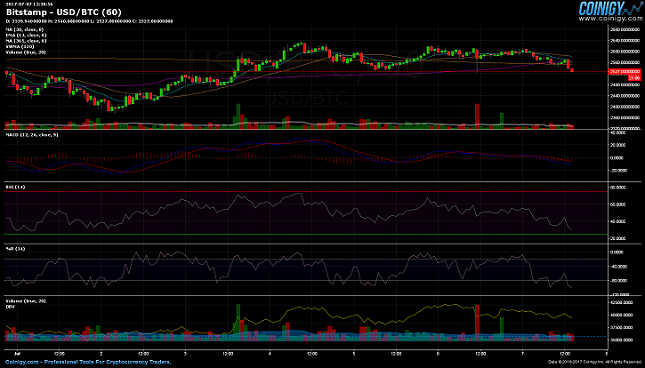Image resolution: width=645 pixels, height=368 pixels.
Task: Click the Data ©2016-2017 Coinigy Inc. copyright text
Action: click(594, 362)
